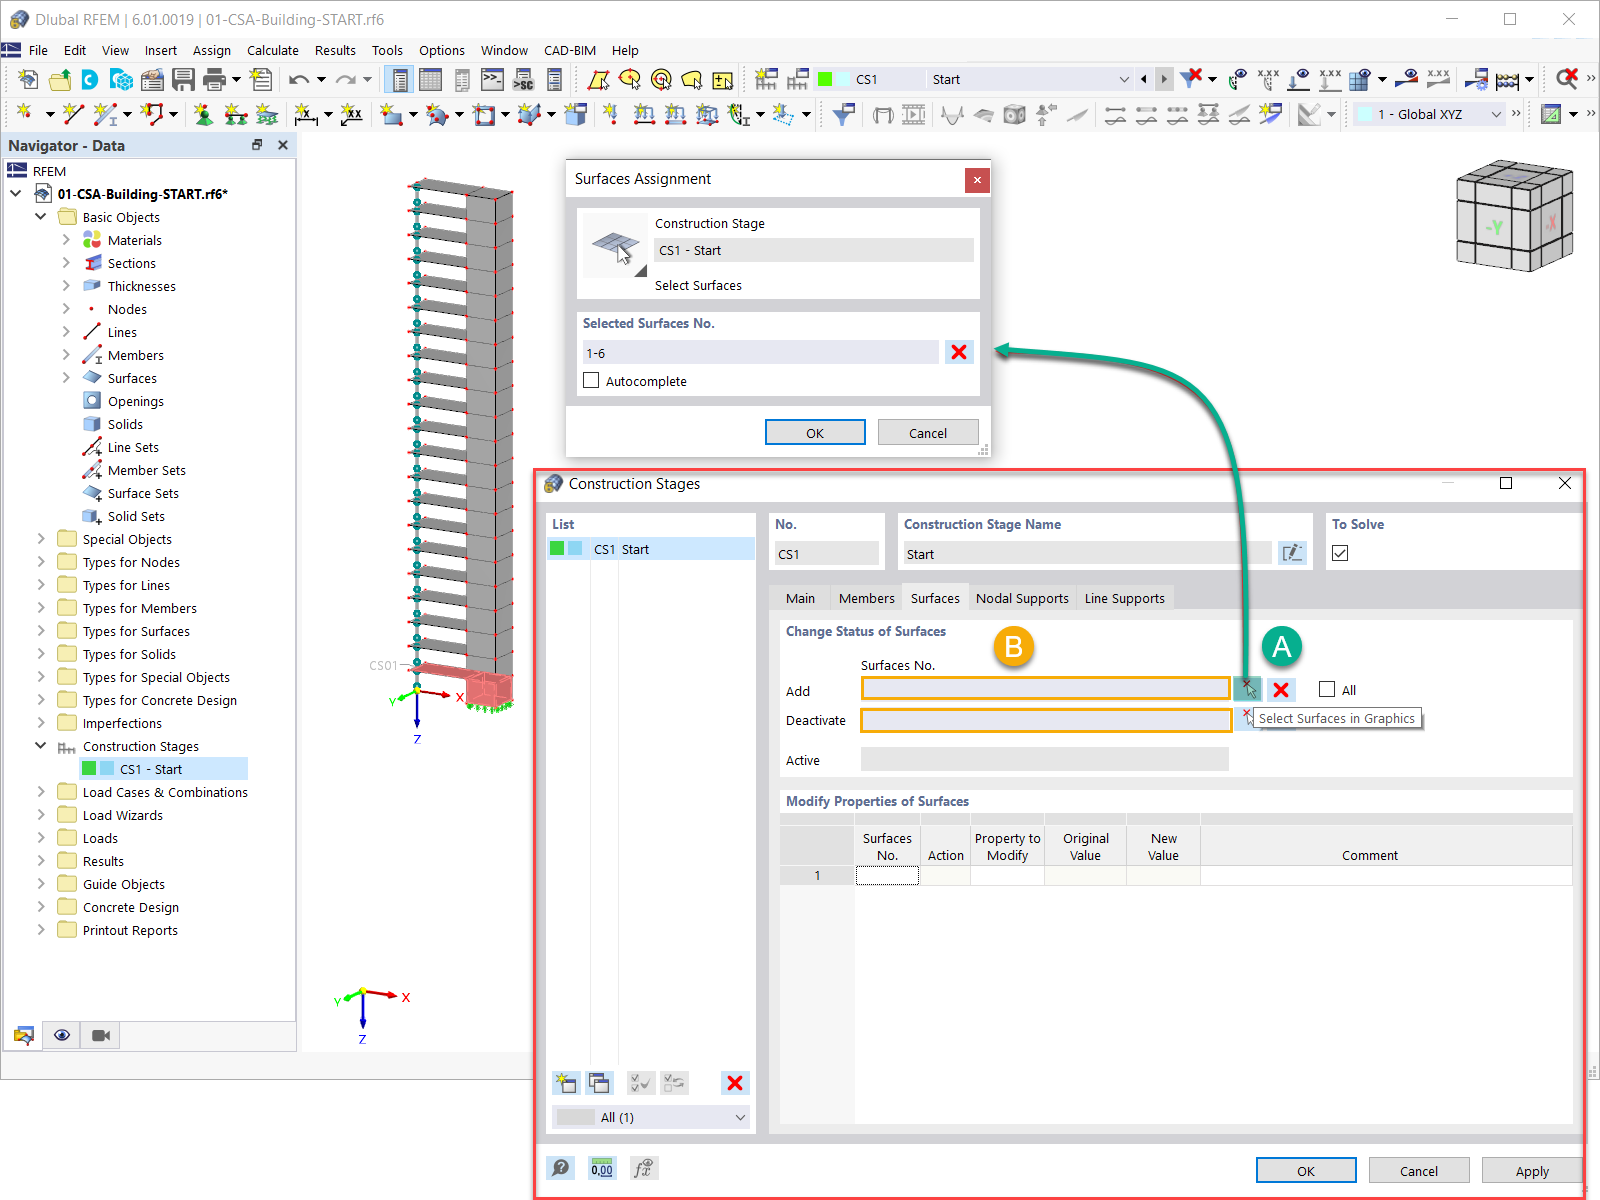Screen dimensions: 1600x1200
Task: Click the Open file folder icon in toolbar
Action: coord(60,80)
